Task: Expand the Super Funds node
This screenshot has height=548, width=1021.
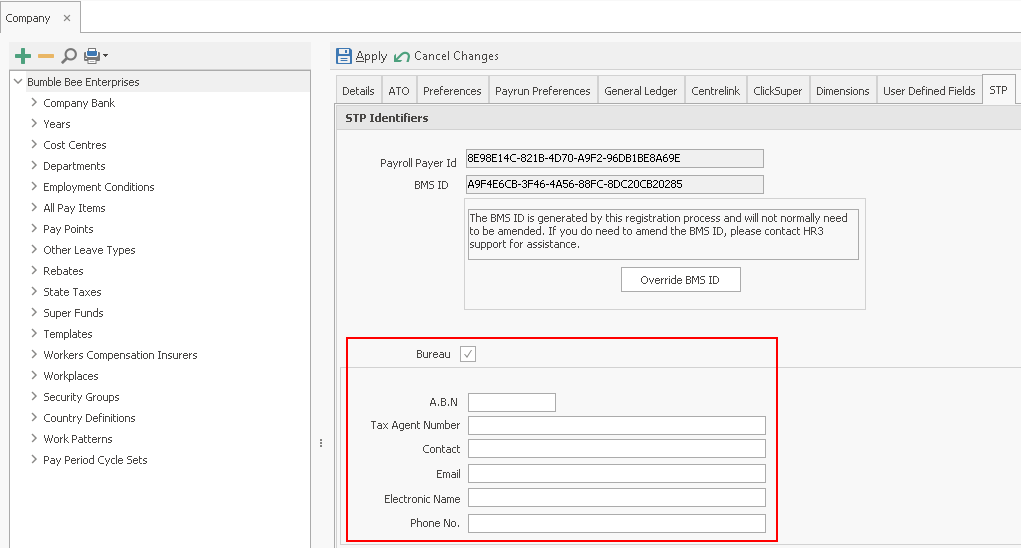Action: point(34,313)
